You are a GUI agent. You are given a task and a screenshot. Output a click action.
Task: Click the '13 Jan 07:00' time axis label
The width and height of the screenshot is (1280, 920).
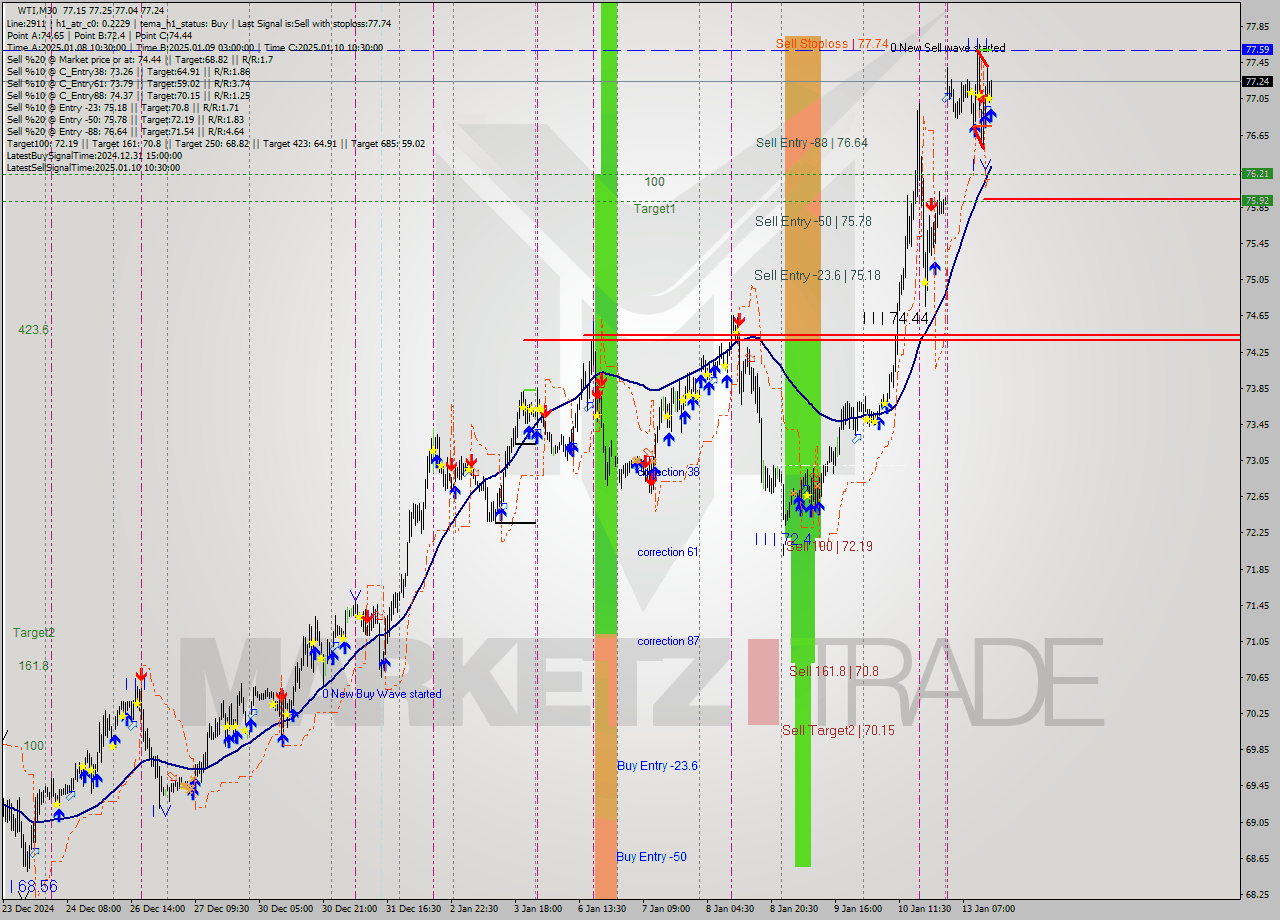coord(988,909)
